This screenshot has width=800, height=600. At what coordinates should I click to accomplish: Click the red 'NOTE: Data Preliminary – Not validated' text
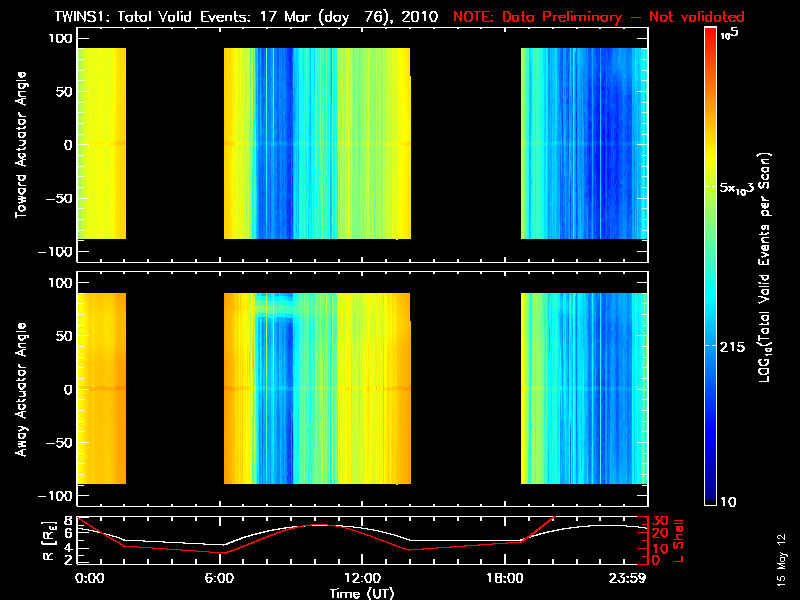pos(599,17)
